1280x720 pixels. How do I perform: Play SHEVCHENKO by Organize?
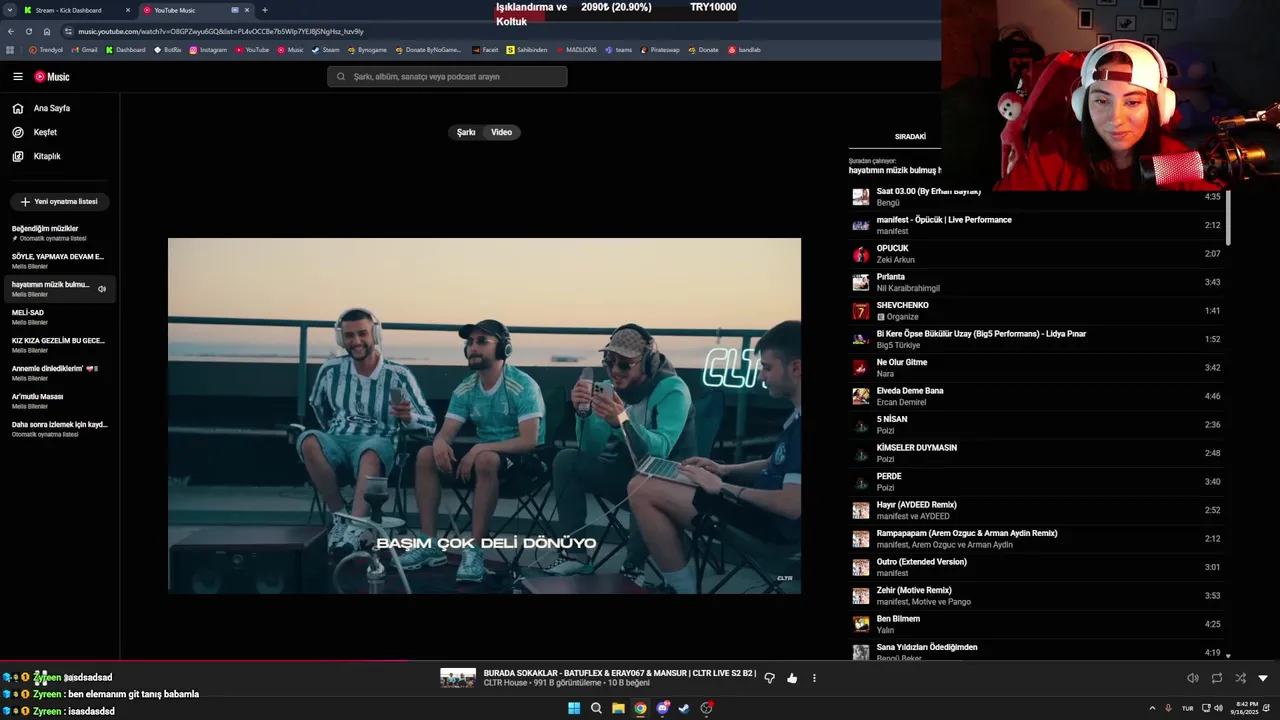1036,311
